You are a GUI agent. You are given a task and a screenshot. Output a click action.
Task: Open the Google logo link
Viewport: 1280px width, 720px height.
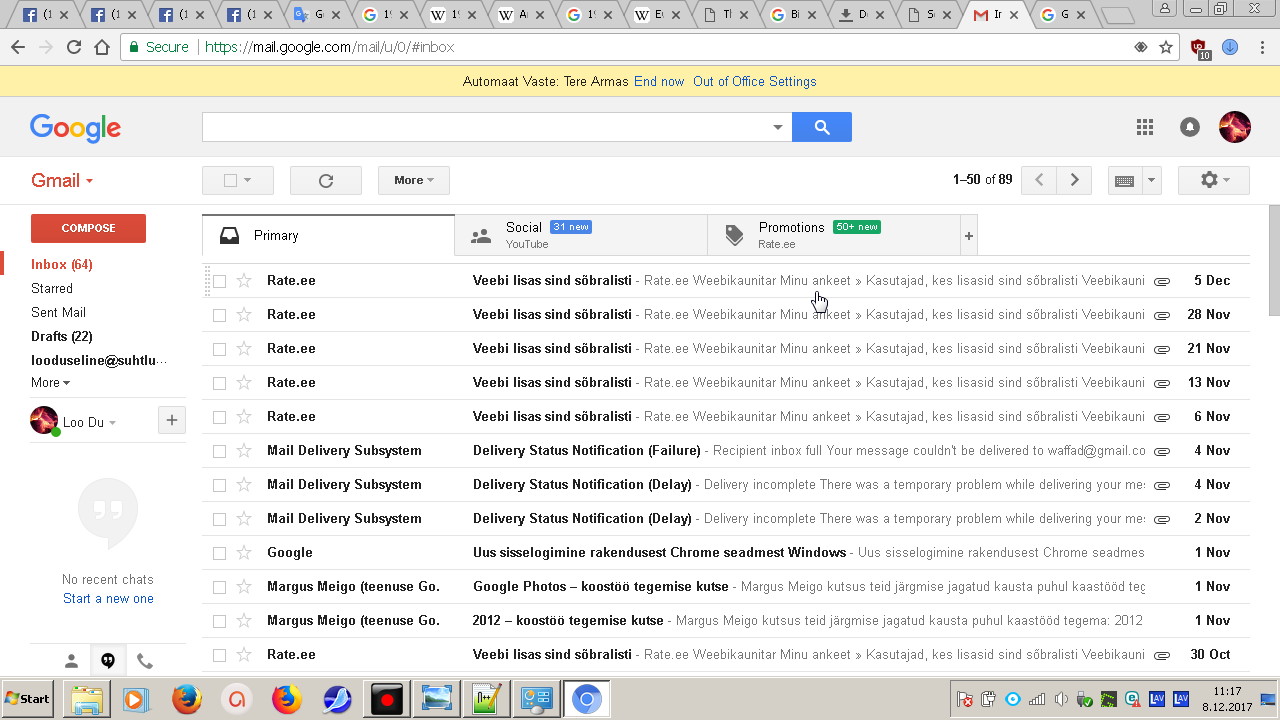(75, 128)
